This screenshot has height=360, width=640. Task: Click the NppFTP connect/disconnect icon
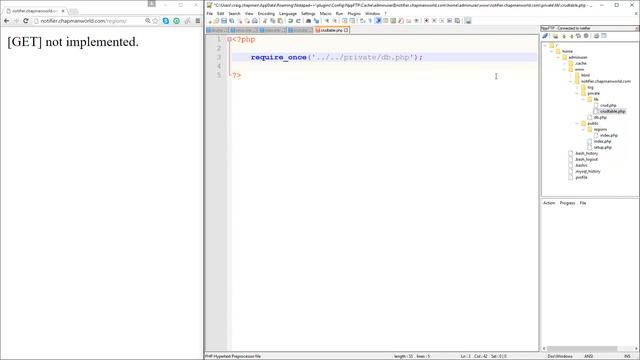(545, 36)
